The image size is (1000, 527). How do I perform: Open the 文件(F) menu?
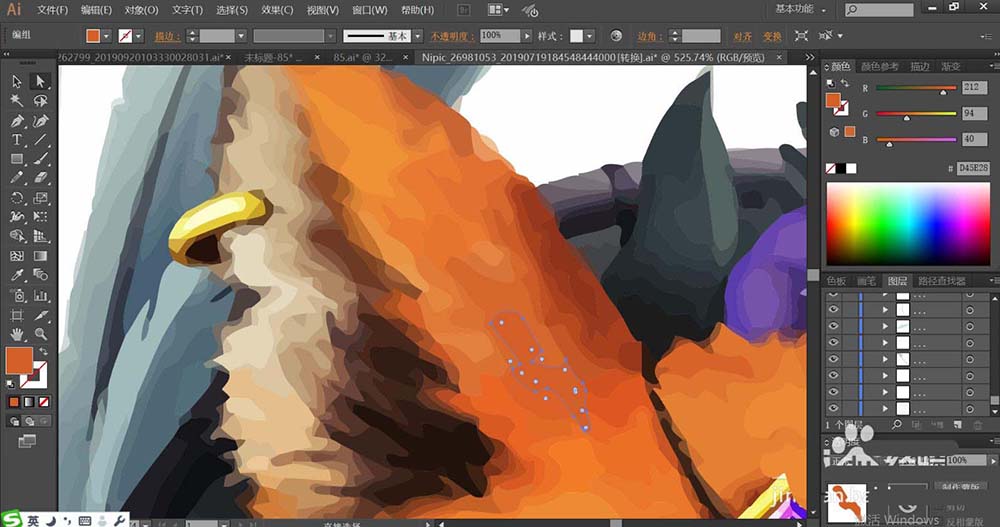tap(52, 10)
